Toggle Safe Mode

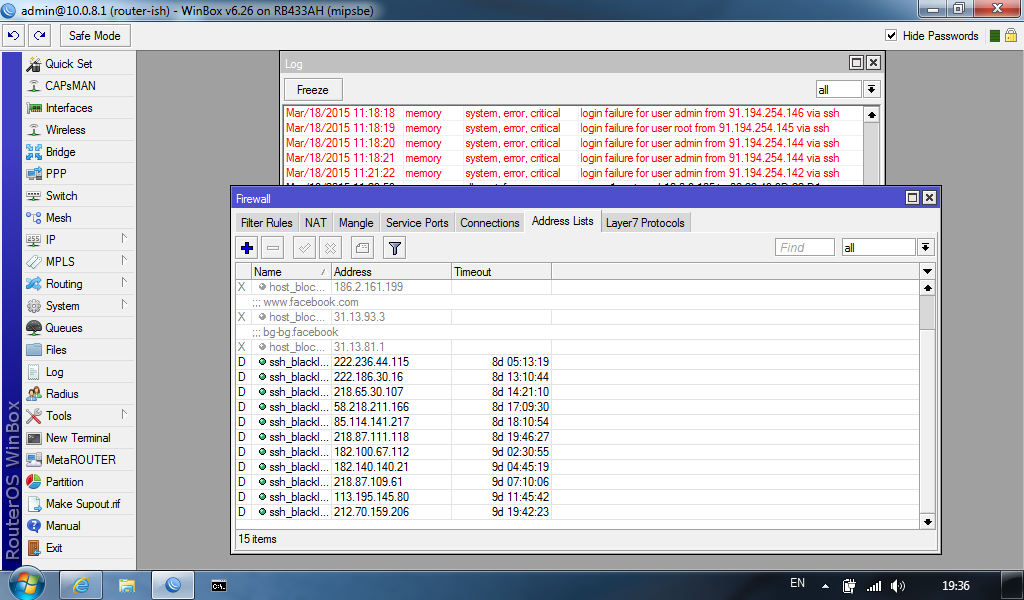click(x=94, y=36)
